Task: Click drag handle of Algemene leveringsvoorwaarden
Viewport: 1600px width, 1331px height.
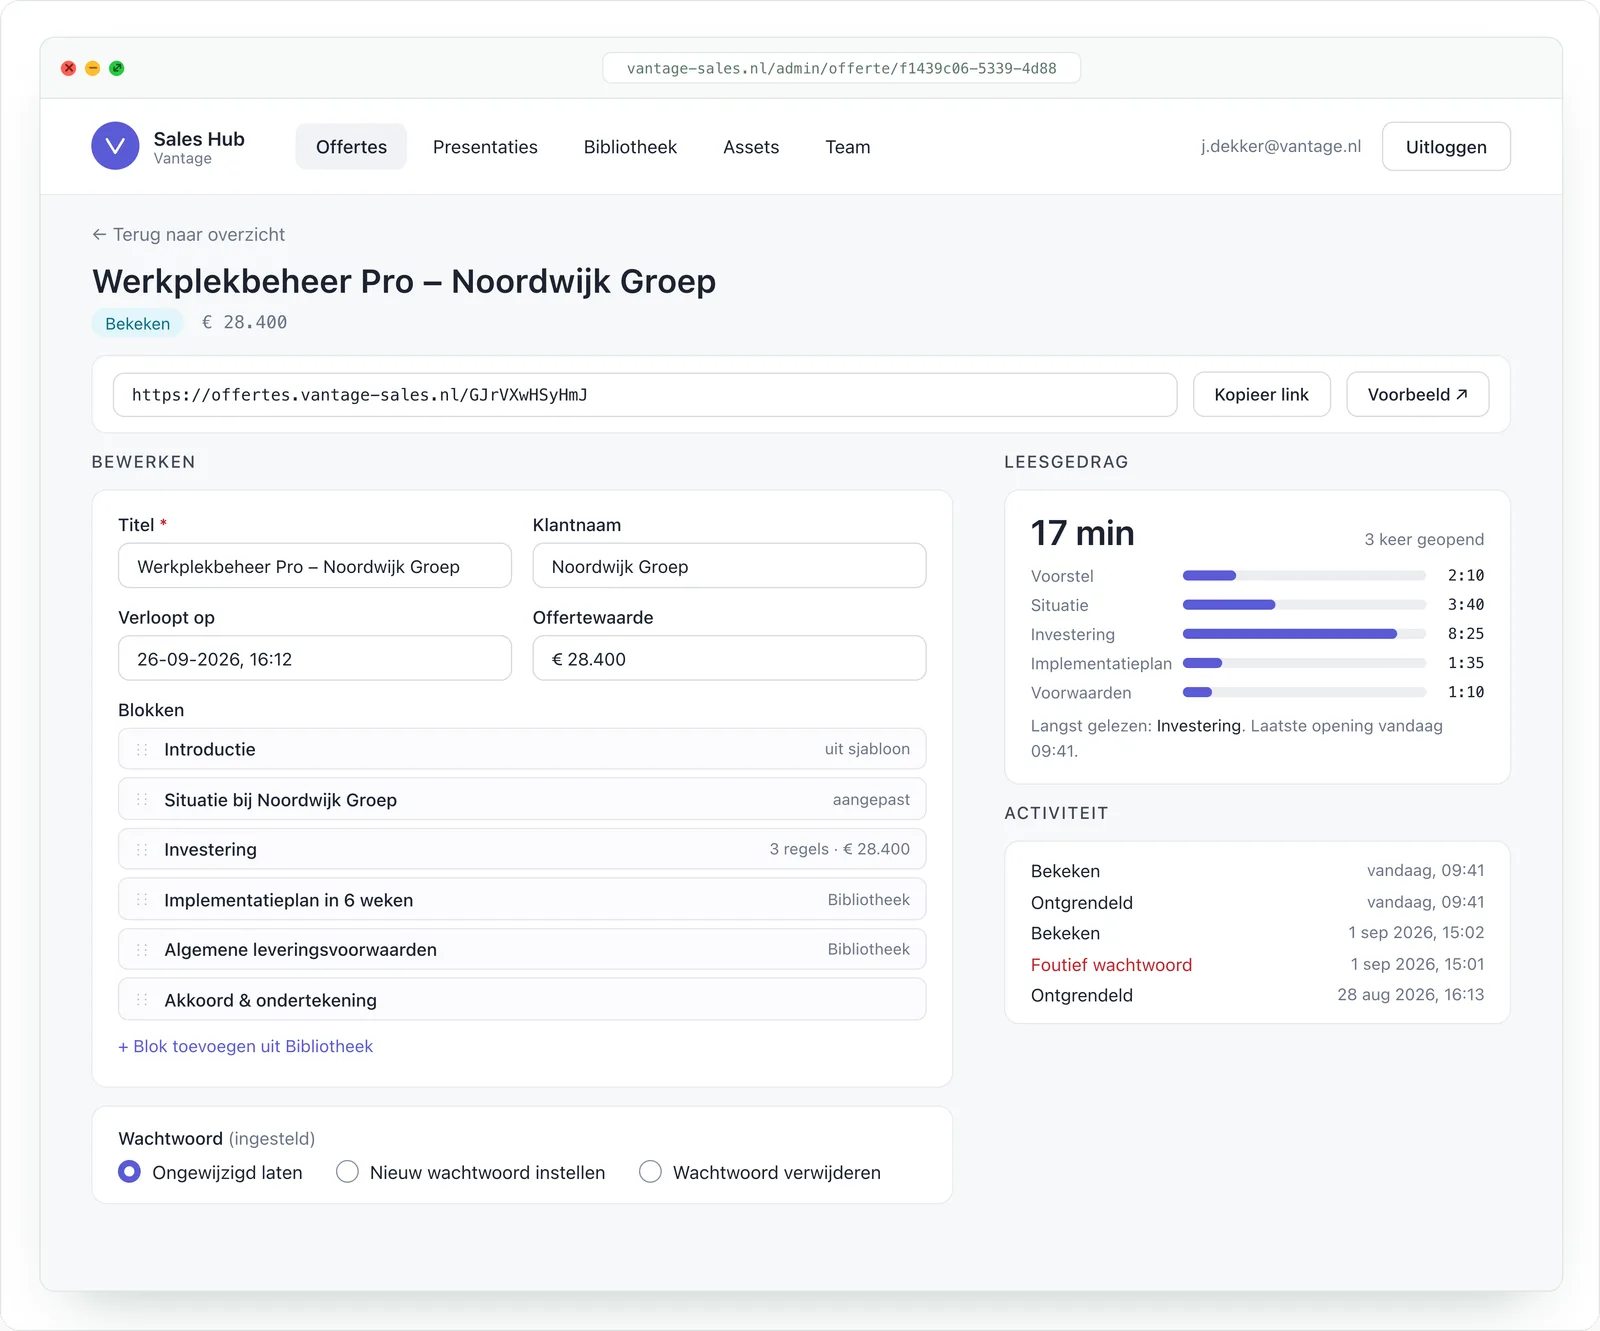Action: point(142,950)
